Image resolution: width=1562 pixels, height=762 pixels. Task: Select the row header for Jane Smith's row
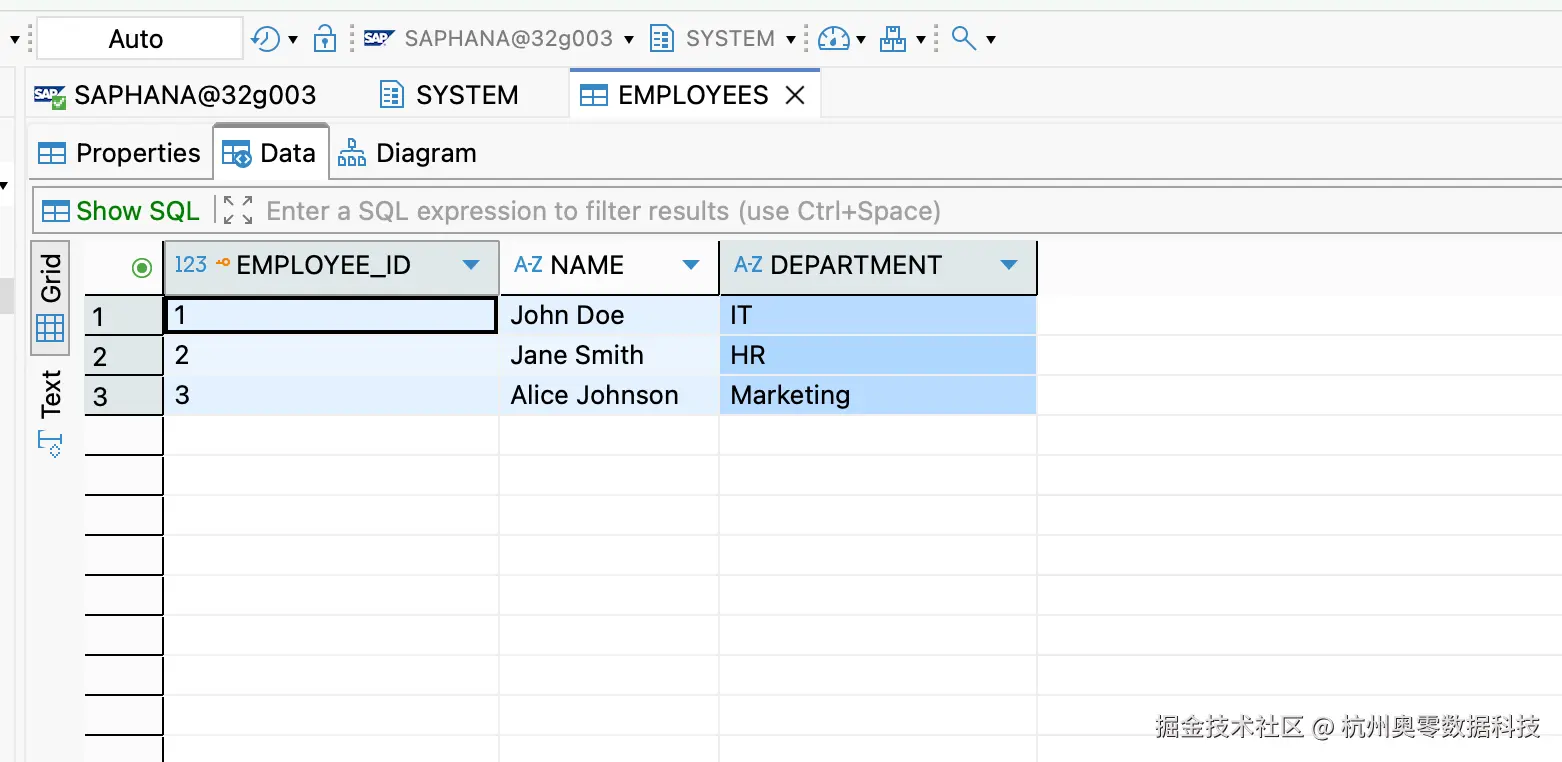pyautogui.click(x=124, y=356)
